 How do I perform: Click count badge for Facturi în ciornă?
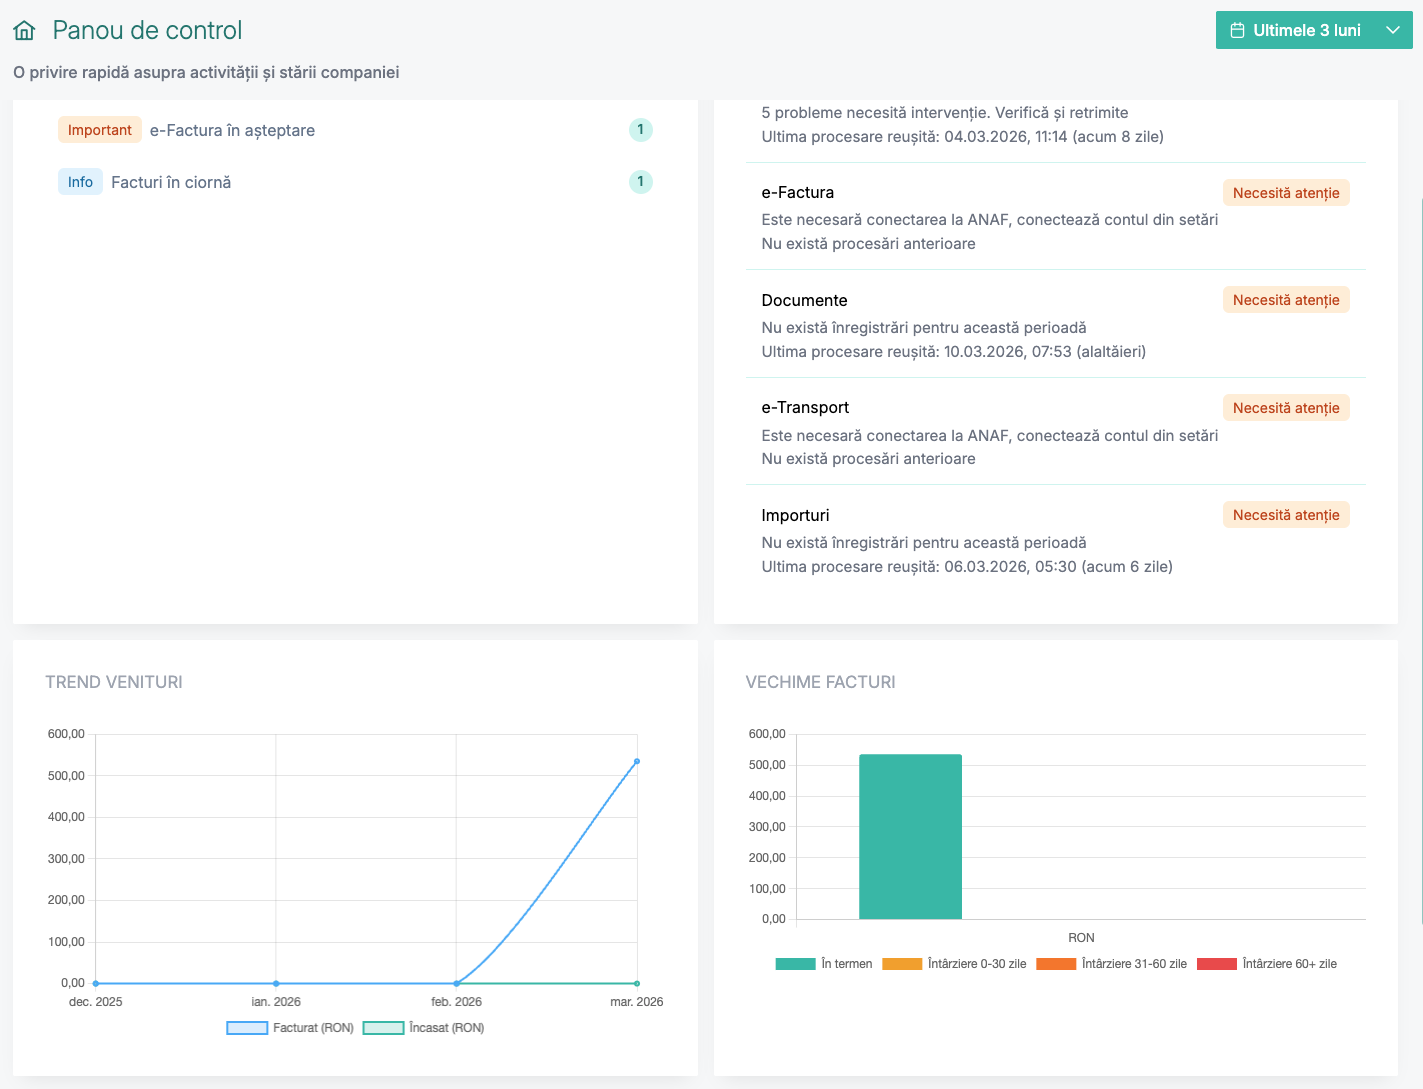coord(640,182)
